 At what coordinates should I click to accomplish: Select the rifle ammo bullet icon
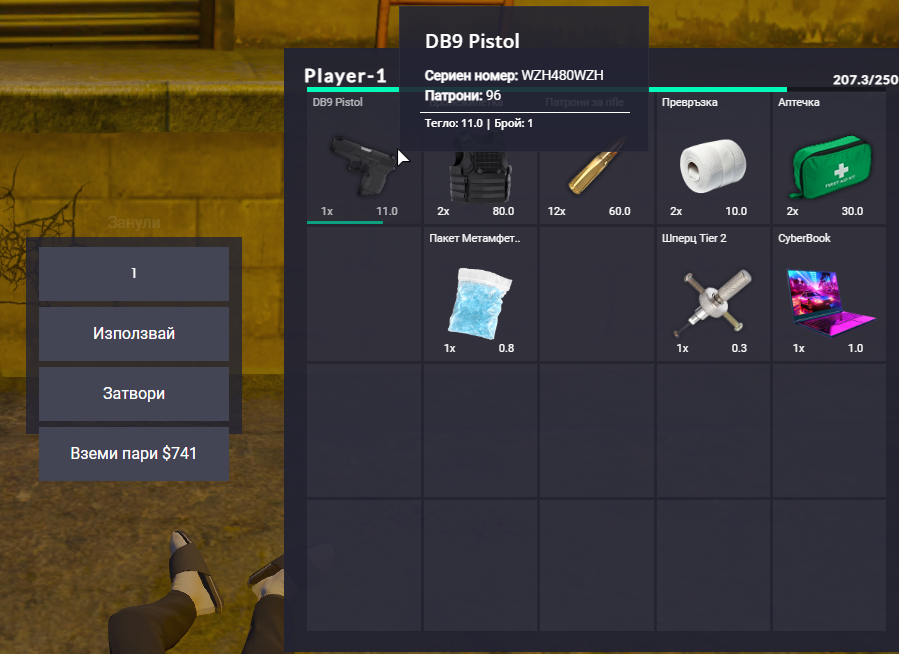pyautogui.click(x=594, y=169)
